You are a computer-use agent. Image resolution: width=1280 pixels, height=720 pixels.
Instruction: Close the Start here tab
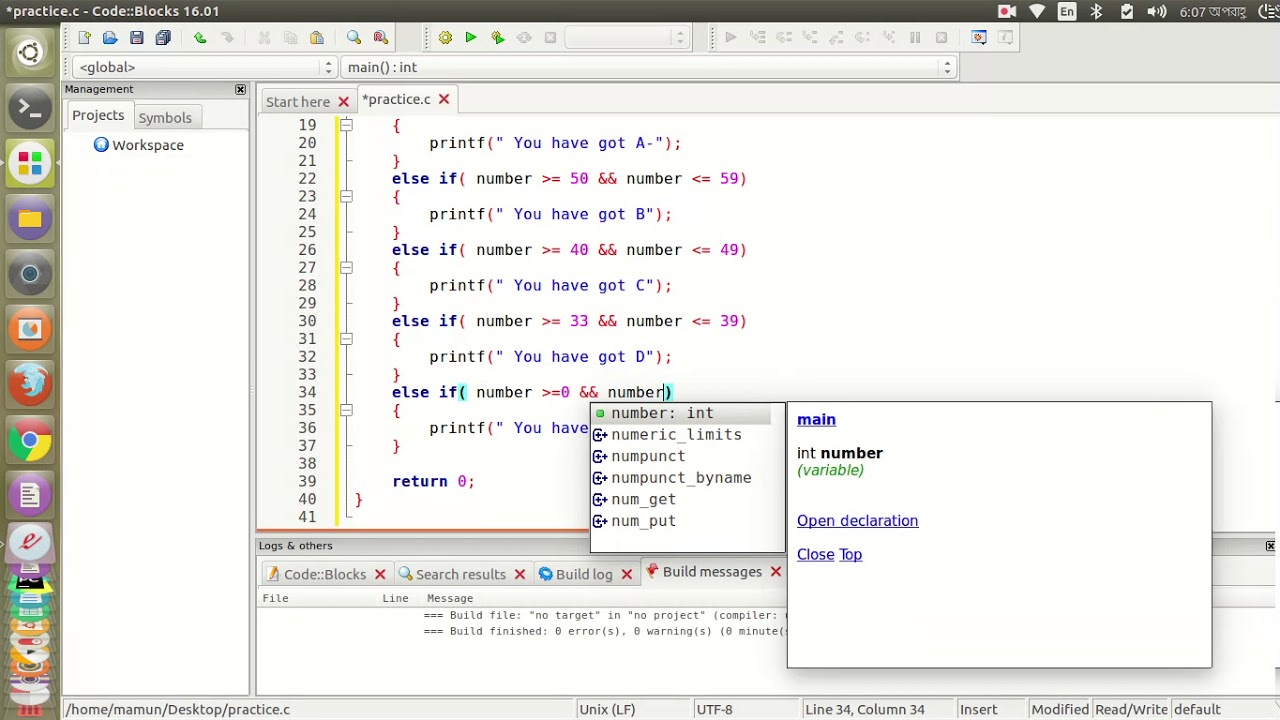pyautogui.click(x=343, y=101)
